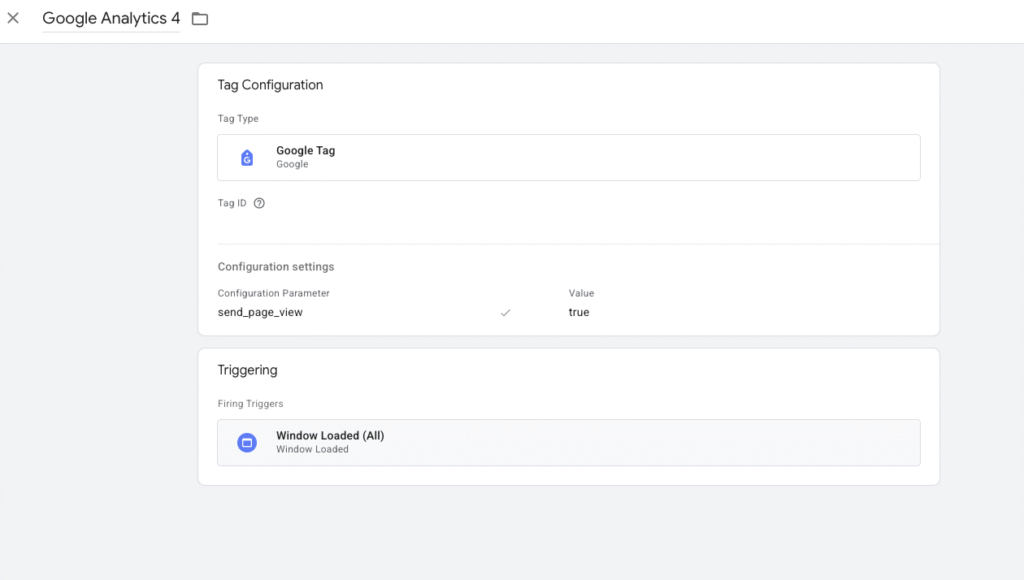Viewport: 1024px width, 580px height.
Task: Close the tag editor with the X
Action: [13, 18]
